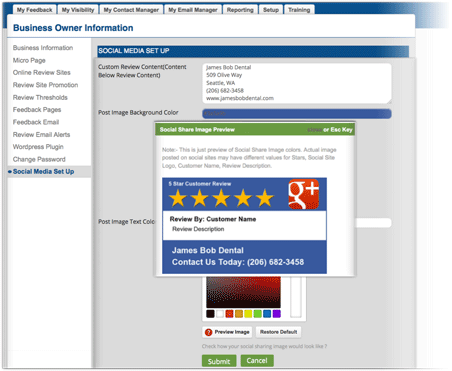Go to Online Review Sites
The image size is (452, 371).
[42, 72]
